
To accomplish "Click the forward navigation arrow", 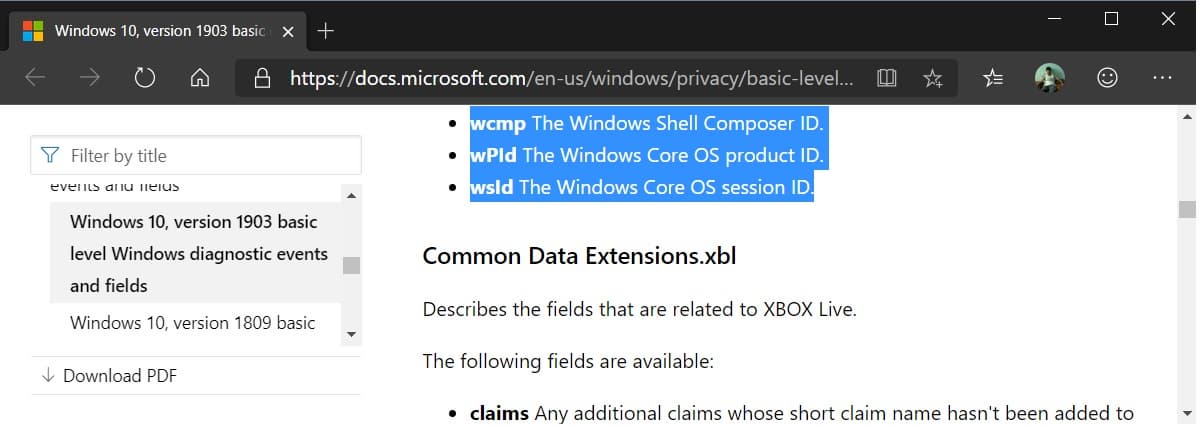I will [90, 78].
